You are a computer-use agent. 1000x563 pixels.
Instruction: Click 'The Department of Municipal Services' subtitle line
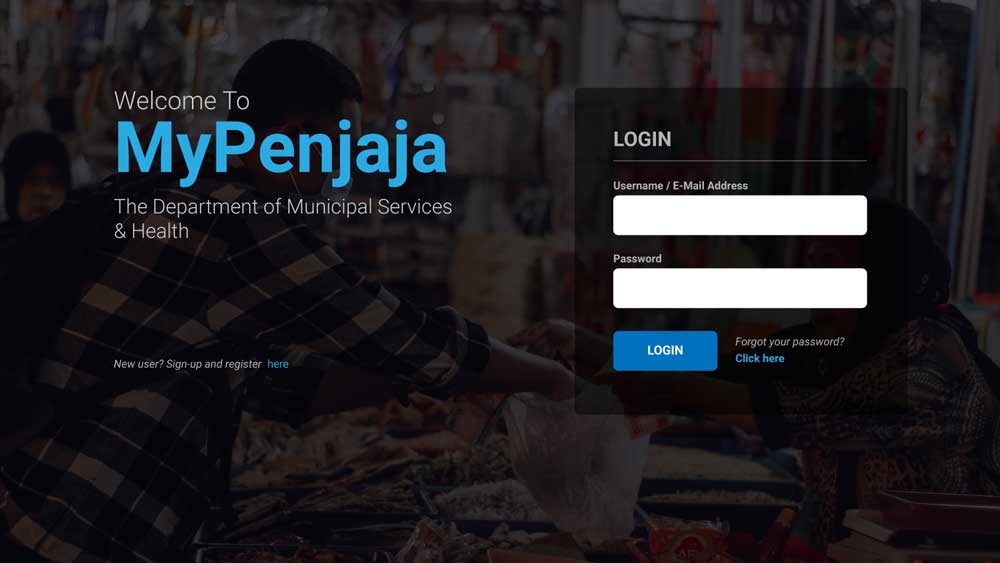click(283, 207)
